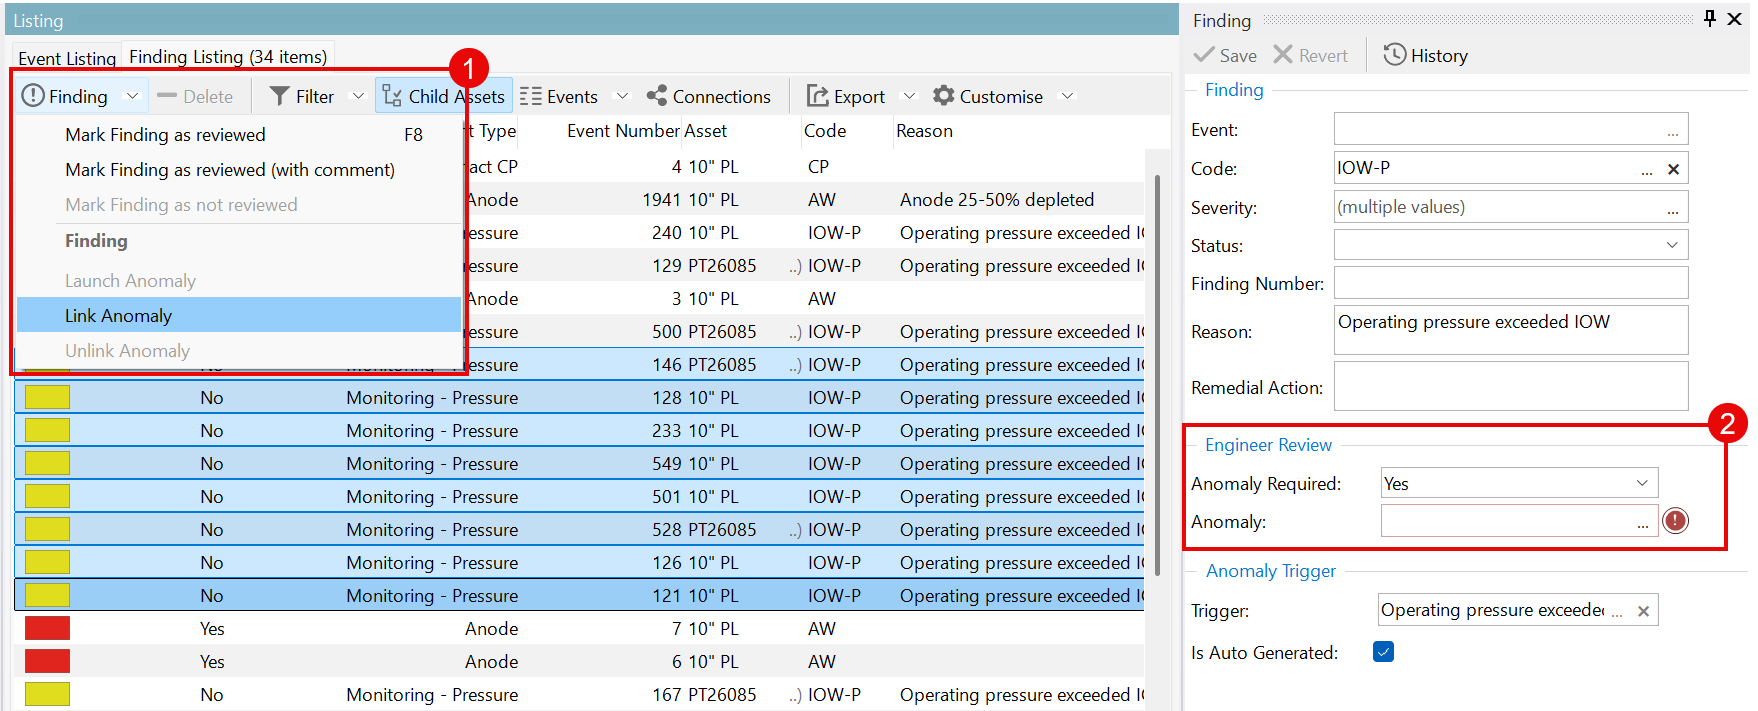
Task: Click the Export icon
Action: coord(818,96)
